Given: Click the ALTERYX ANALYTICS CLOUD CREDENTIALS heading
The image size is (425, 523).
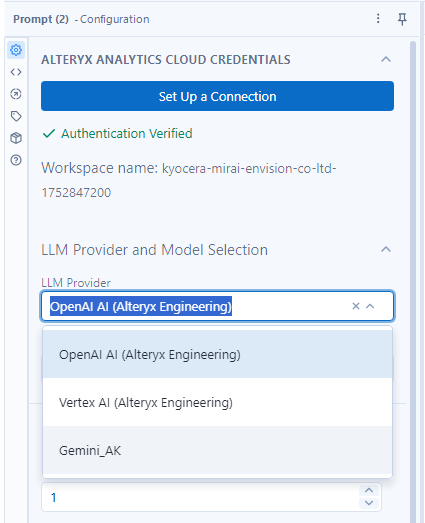Looking at the screenshot, I should pyautogui.click(x=166, y=60).
